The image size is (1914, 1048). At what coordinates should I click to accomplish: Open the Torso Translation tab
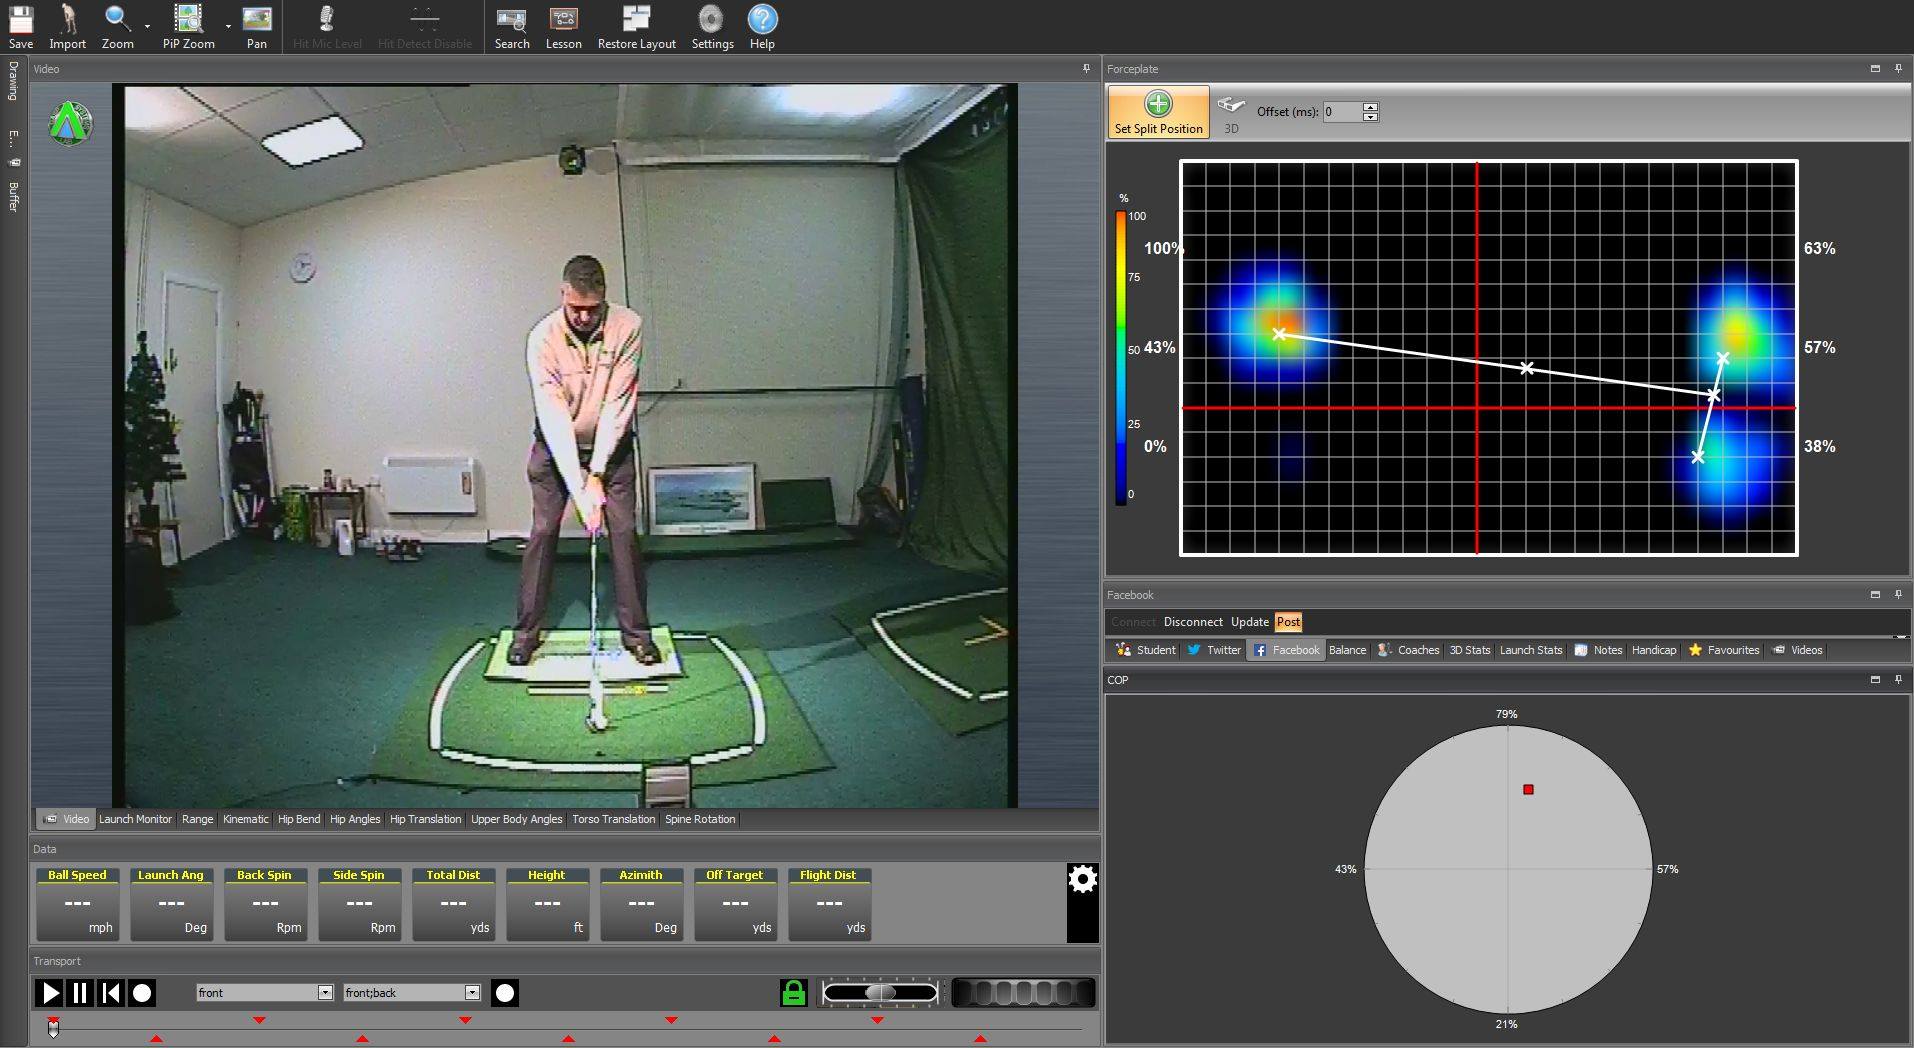[x=613, y=819]
